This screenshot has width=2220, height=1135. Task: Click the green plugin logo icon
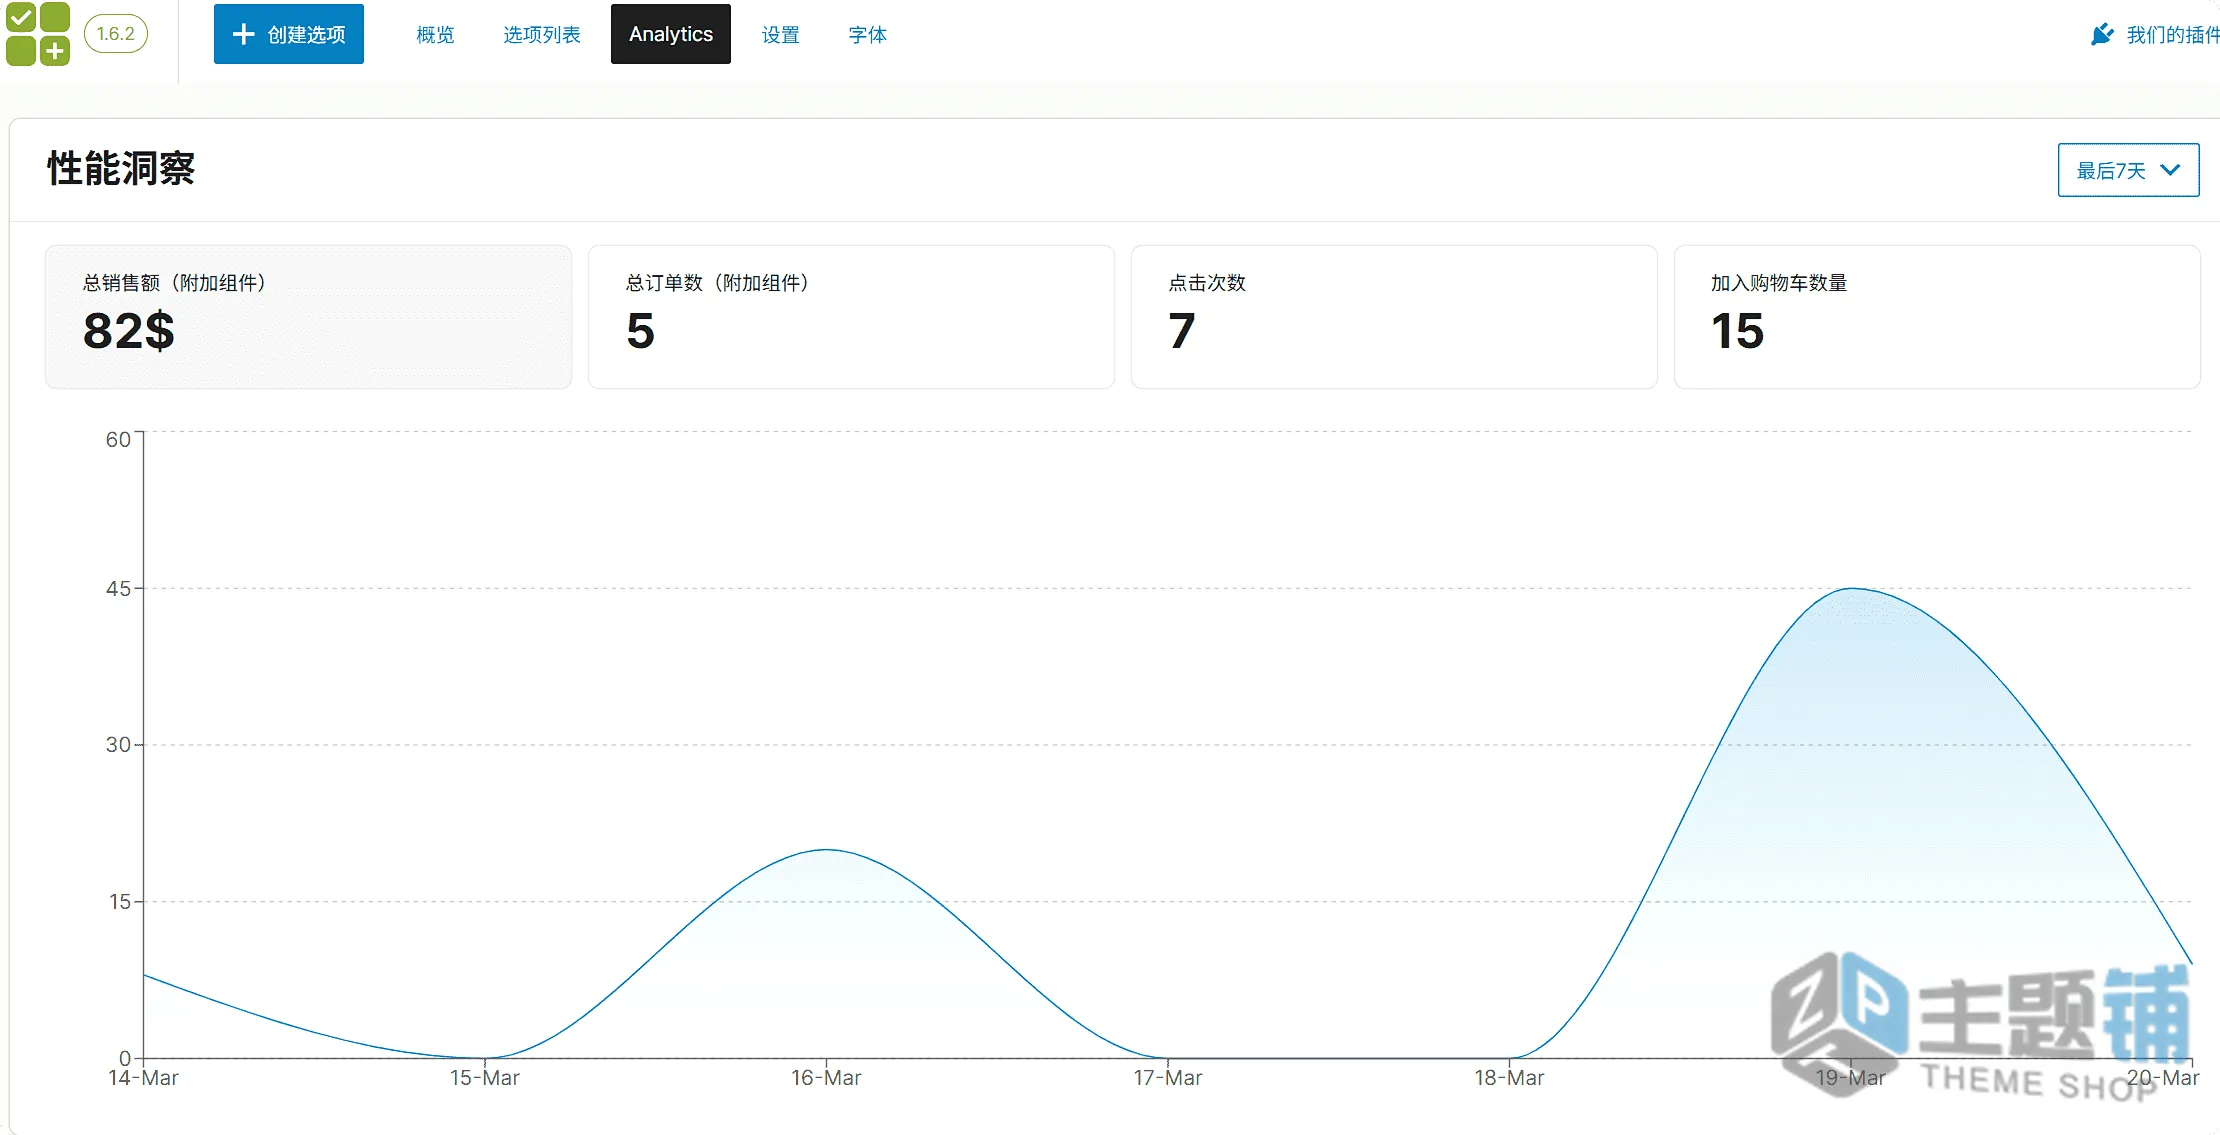point(38,34)
